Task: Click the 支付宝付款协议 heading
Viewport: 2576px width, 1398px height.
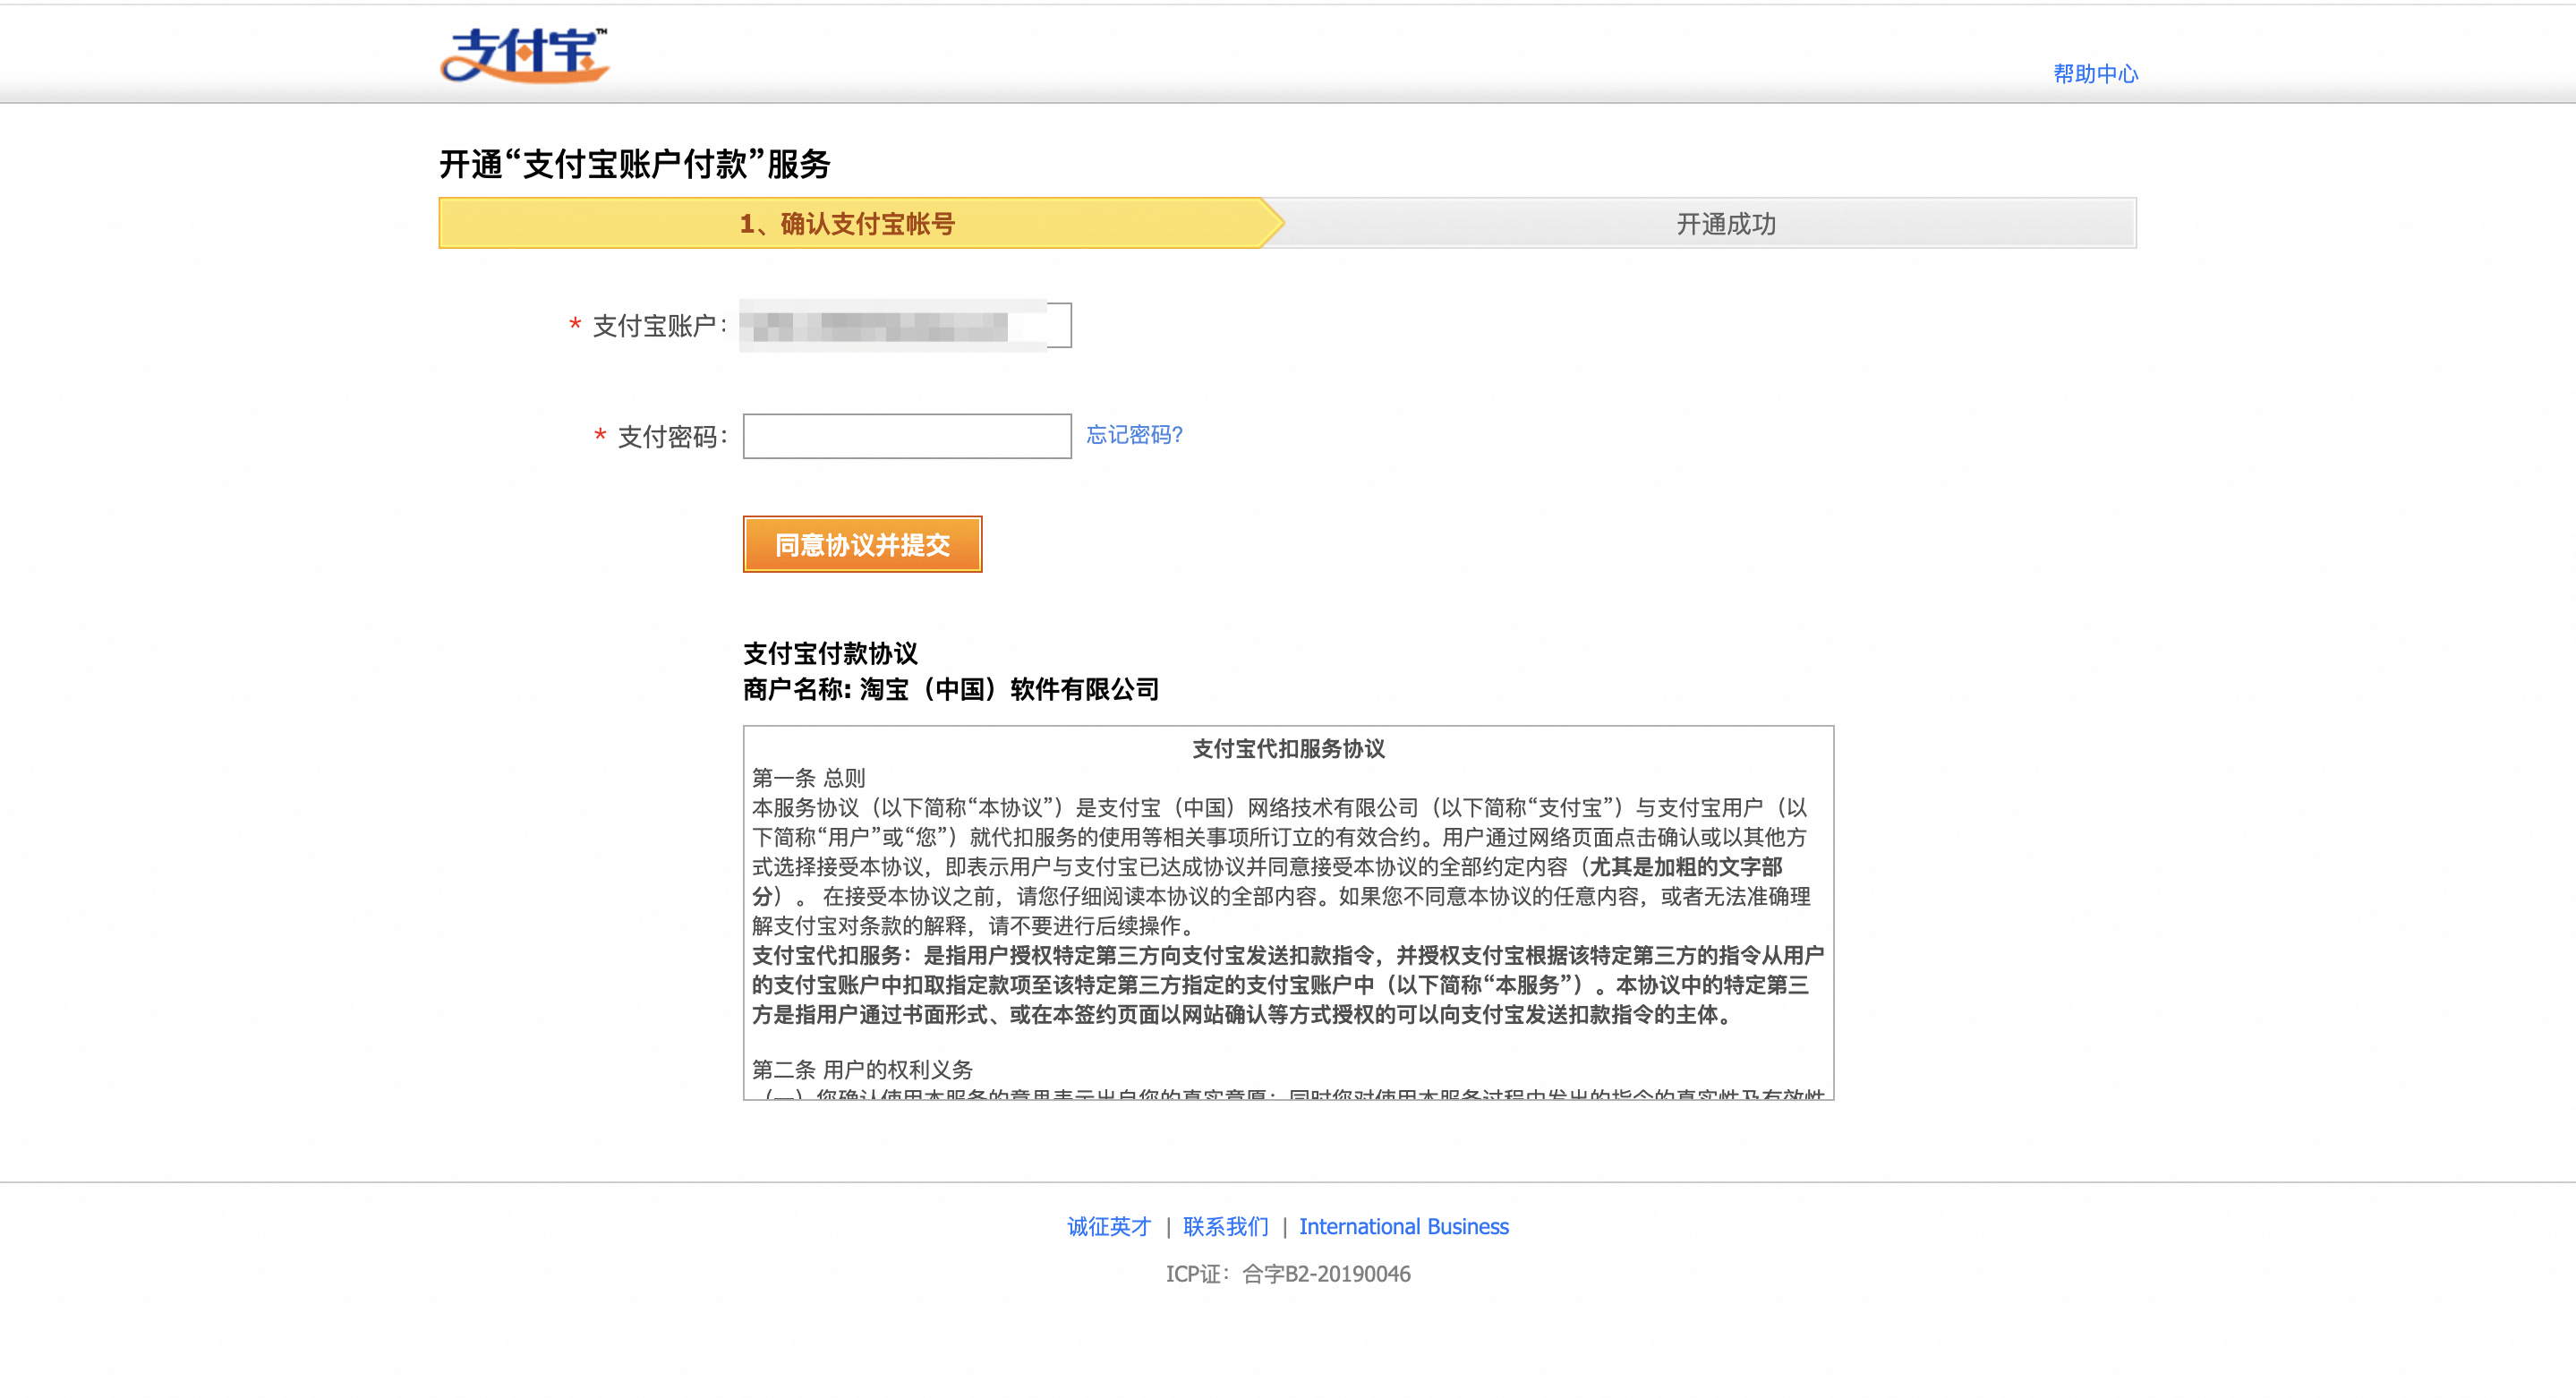Action: coord(831,653)
